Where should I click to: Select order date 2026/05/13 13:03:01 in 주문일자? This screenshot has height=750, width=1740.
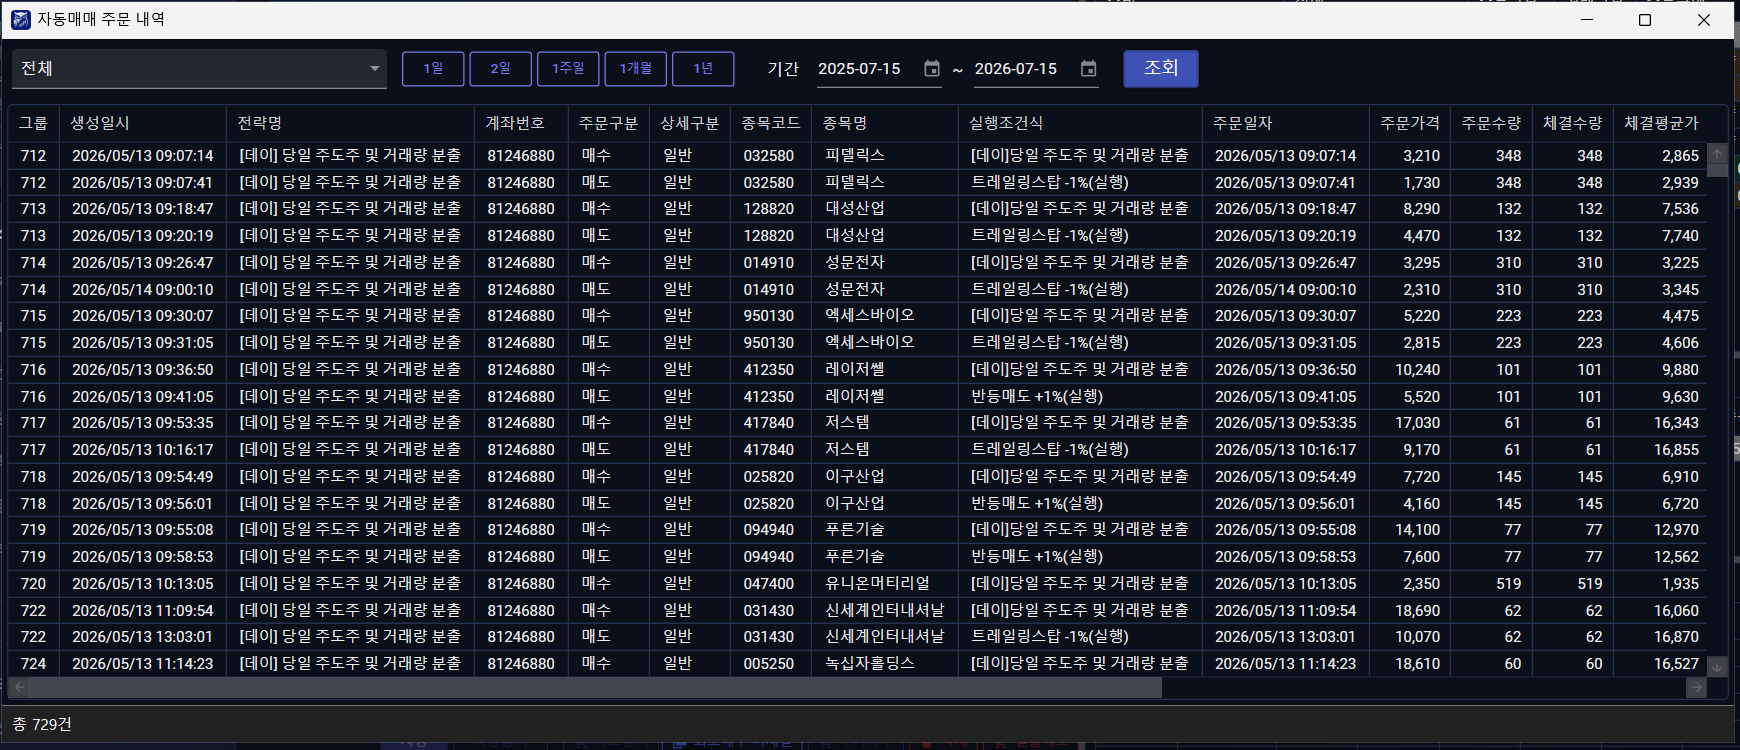tap(1286, 637)
